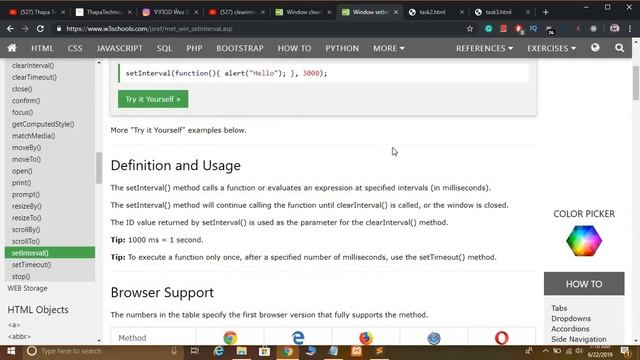Go back to previous page
640x360 pixels.
[x=10, y=29]
